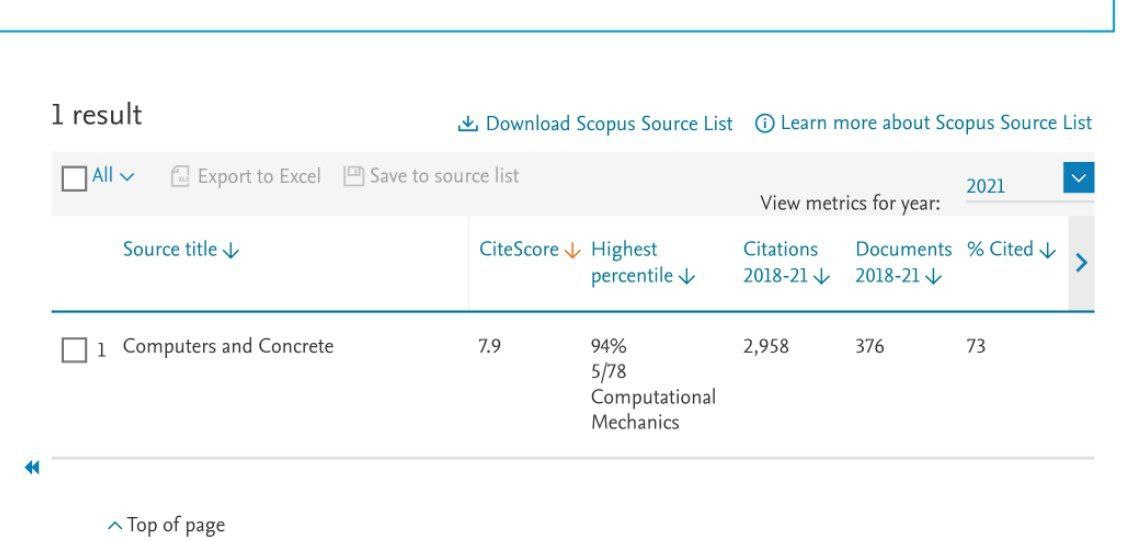Click the orange CiteScore sort arrow
1127x540 pixels.
573,251
